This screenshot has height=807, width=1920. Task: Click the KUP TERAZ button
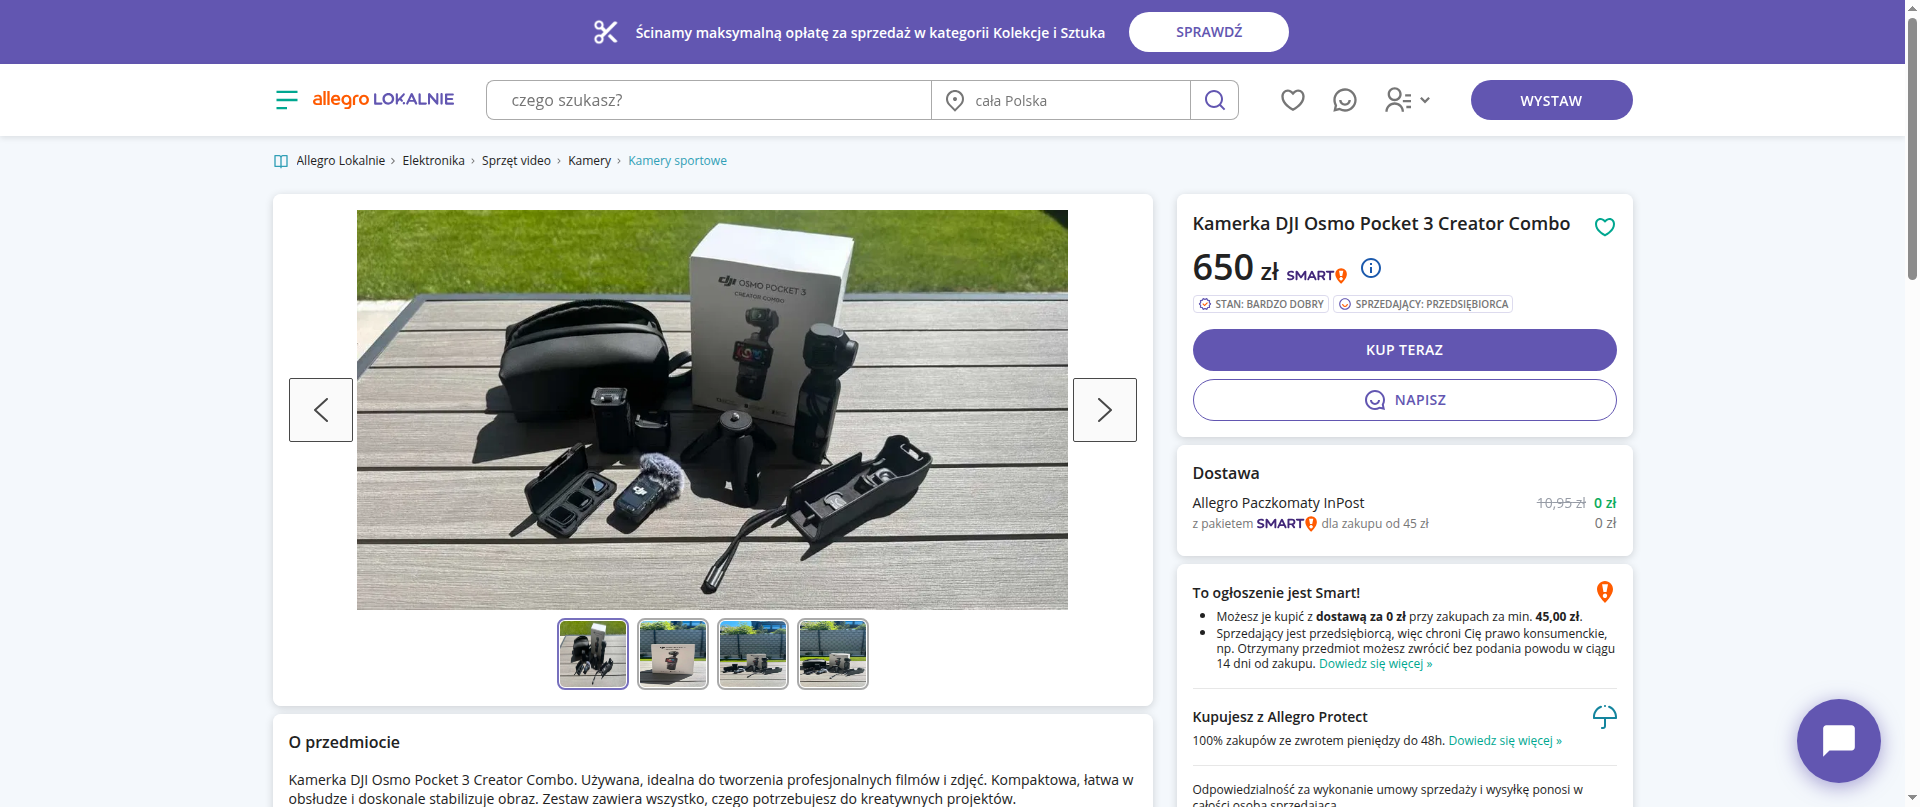click(1404, 350)
